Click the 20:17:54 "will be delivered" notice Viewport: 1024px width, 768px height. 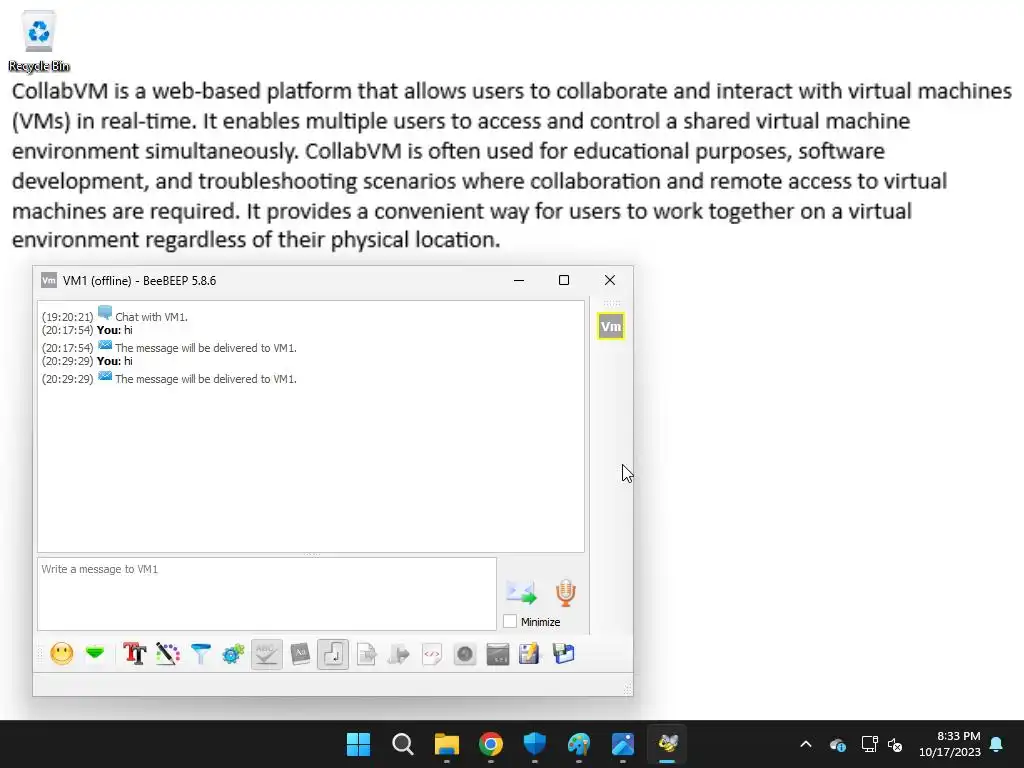[x=206, y=348]
